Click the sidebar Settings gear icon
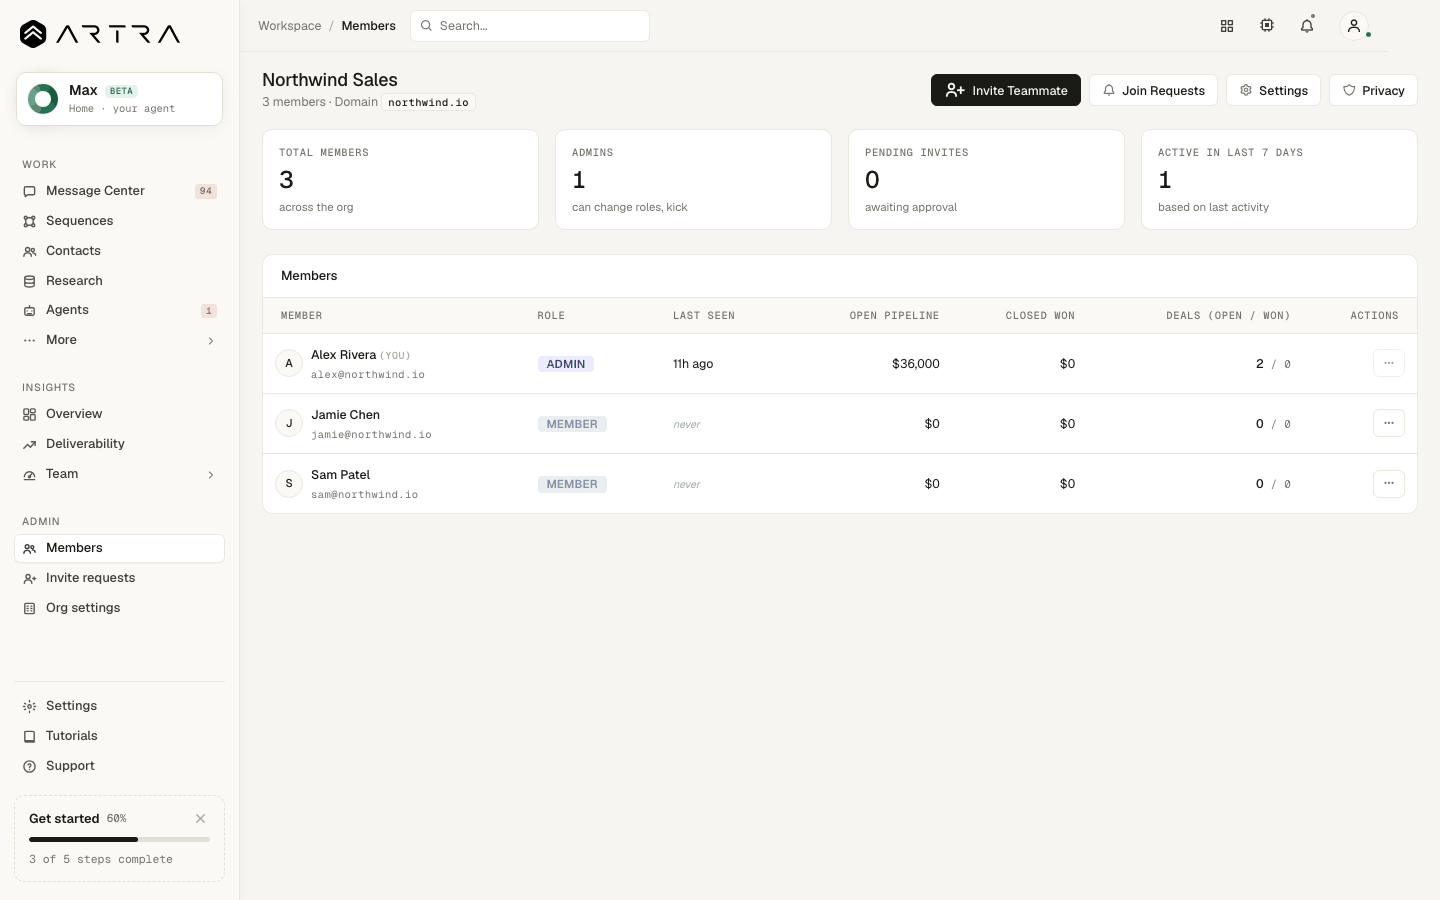 coord(30,706)
